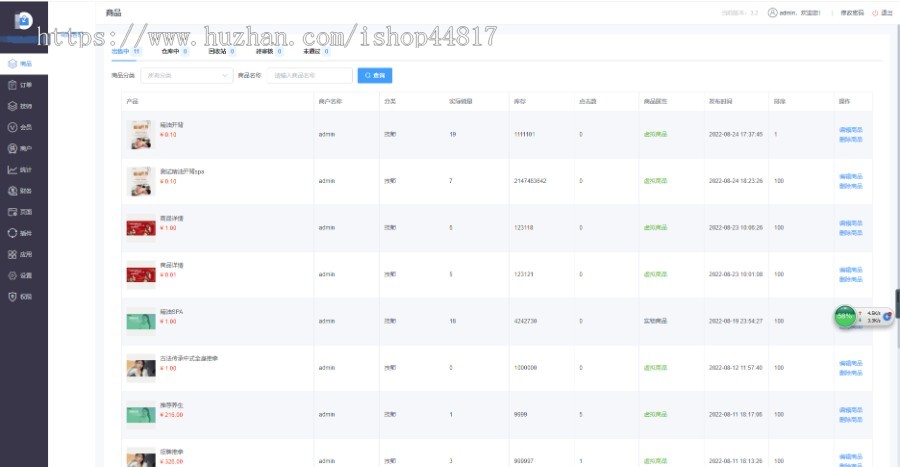Click the 库存 column header
Screen dimensions: 900x467
click(x=519, y=101)
